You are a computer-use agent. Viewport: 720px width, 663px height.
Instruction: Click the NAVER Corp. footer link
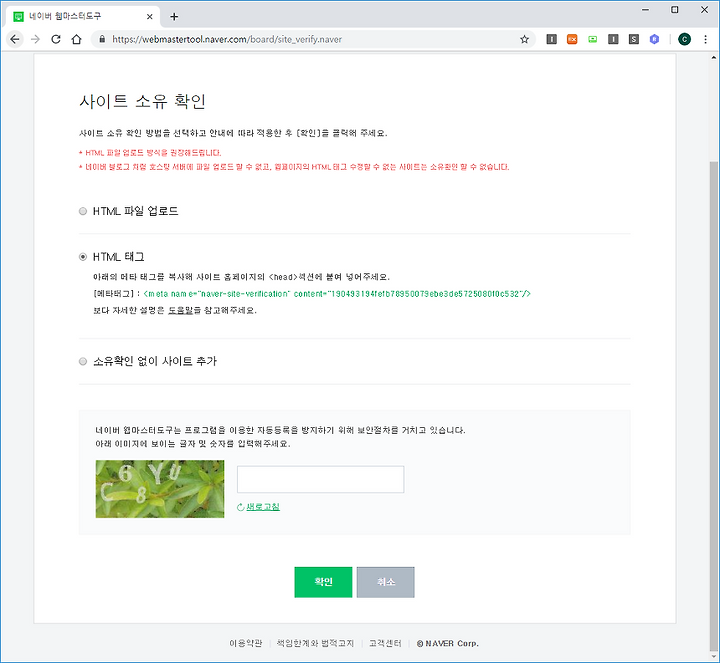pyautogui.click(x=448, y=643)
